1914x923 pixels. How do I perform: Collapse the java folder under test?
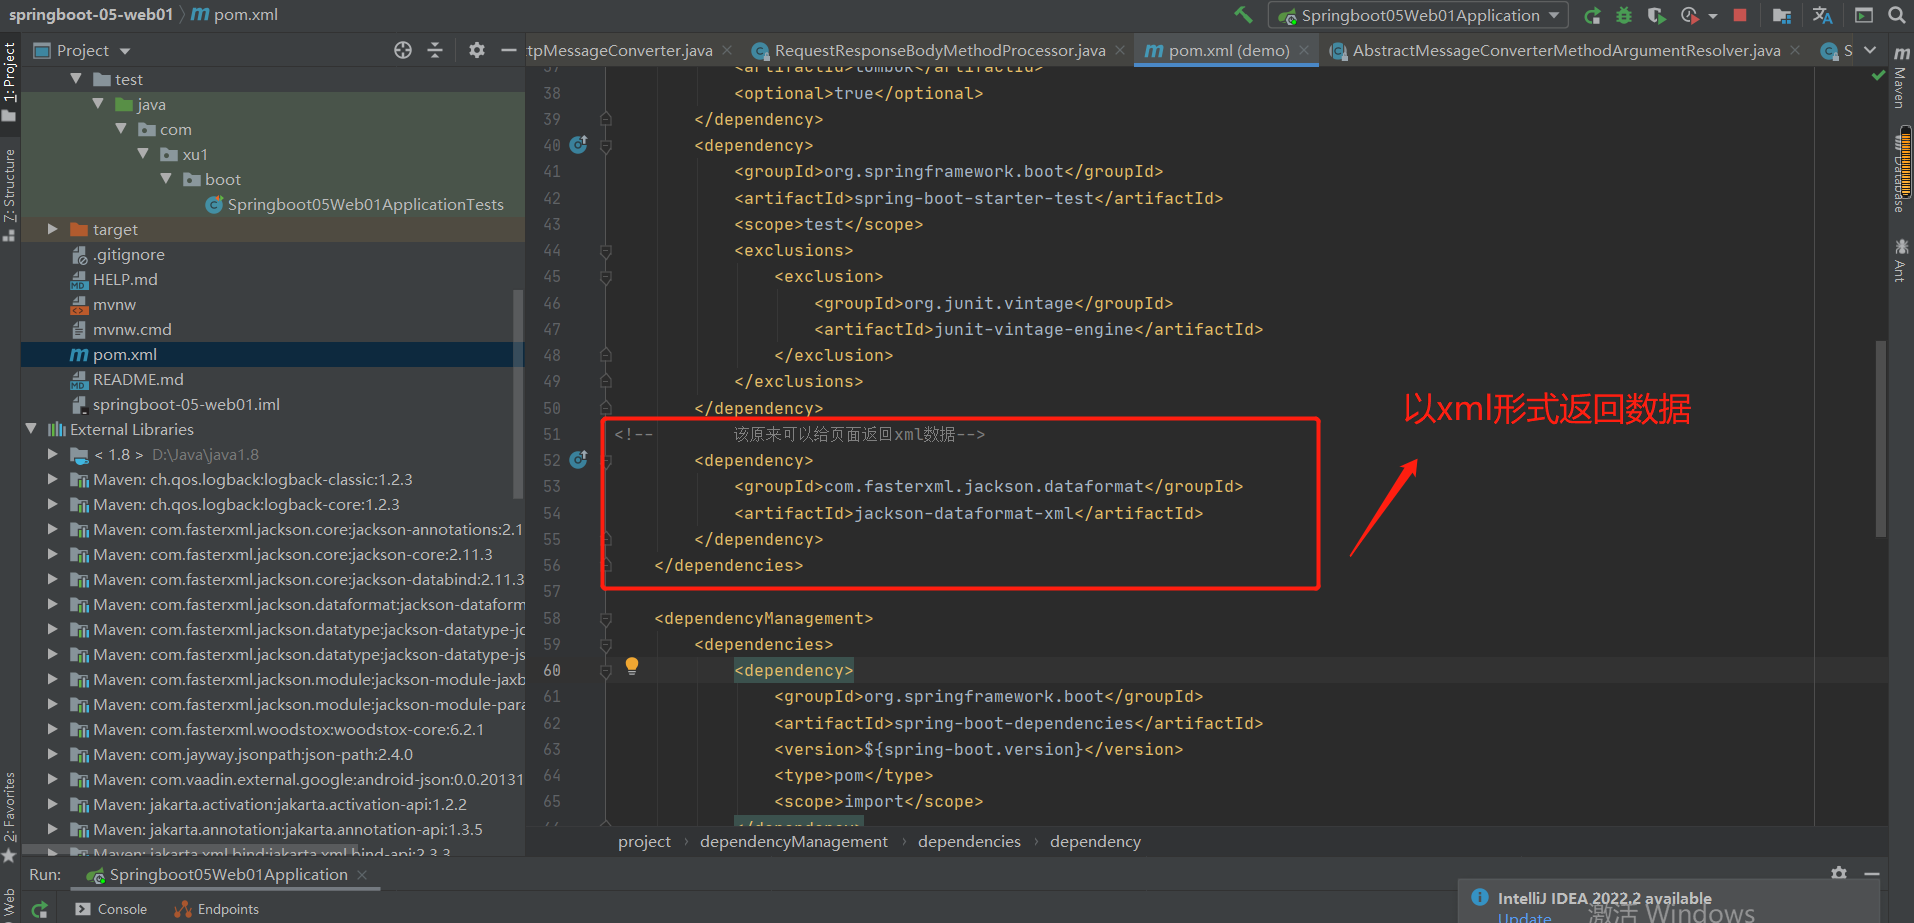click(98, 104)
